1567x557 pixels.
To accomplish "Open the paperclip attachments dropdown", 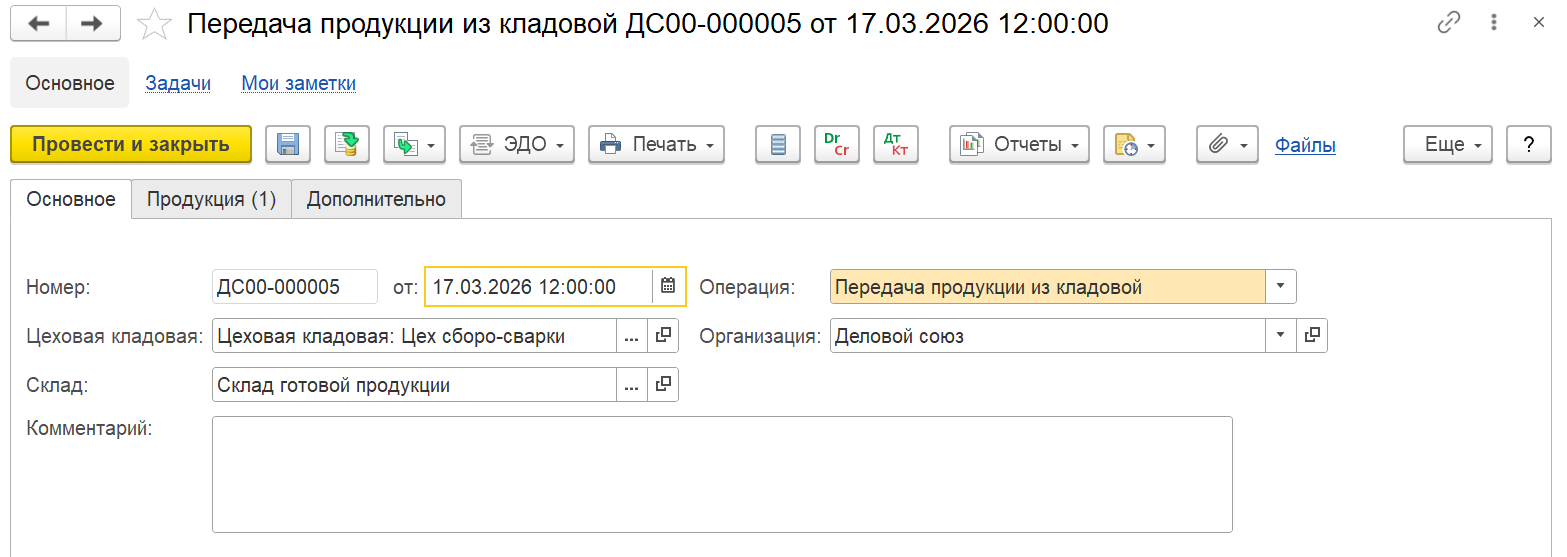I will 1227,144.
